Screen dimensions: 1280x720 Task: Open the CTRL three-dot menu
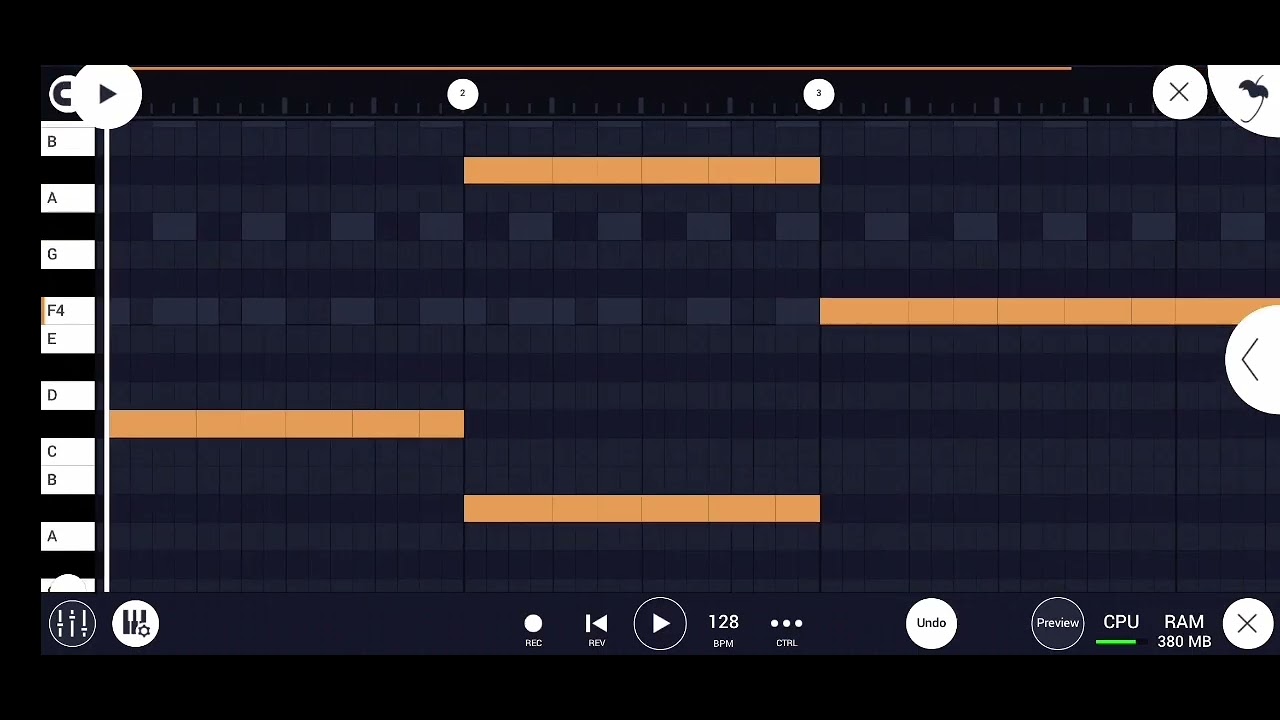pyautogui.click(x=787, y=630)
